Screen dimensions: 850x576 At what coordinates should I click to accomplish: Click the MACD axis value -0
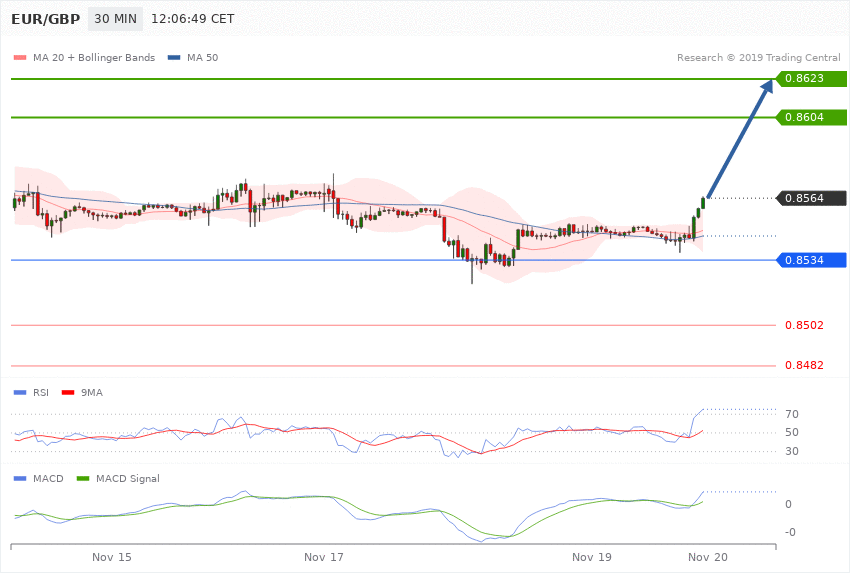pos(790,532)
